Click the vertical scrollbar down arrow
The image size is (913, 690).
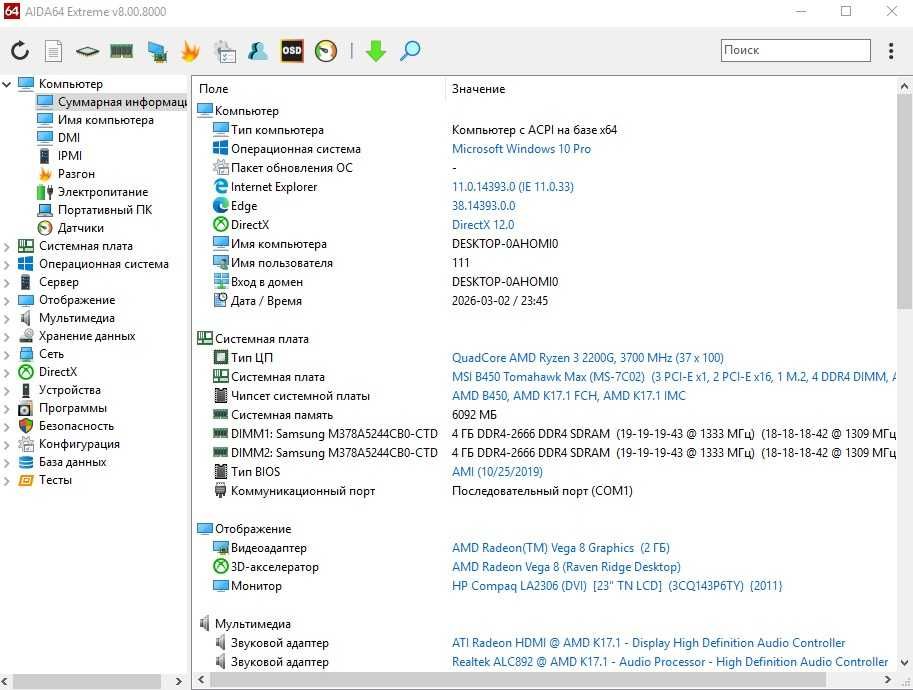904,663
